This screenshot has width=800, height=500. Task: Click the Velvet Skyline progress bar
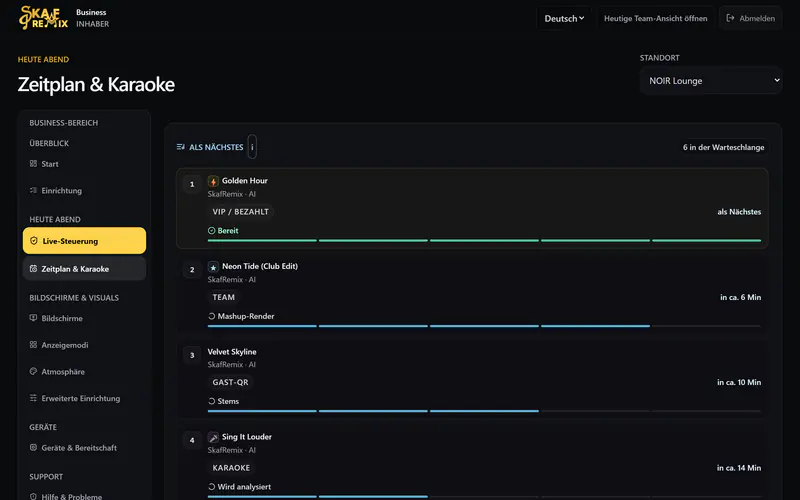point(484,411)
